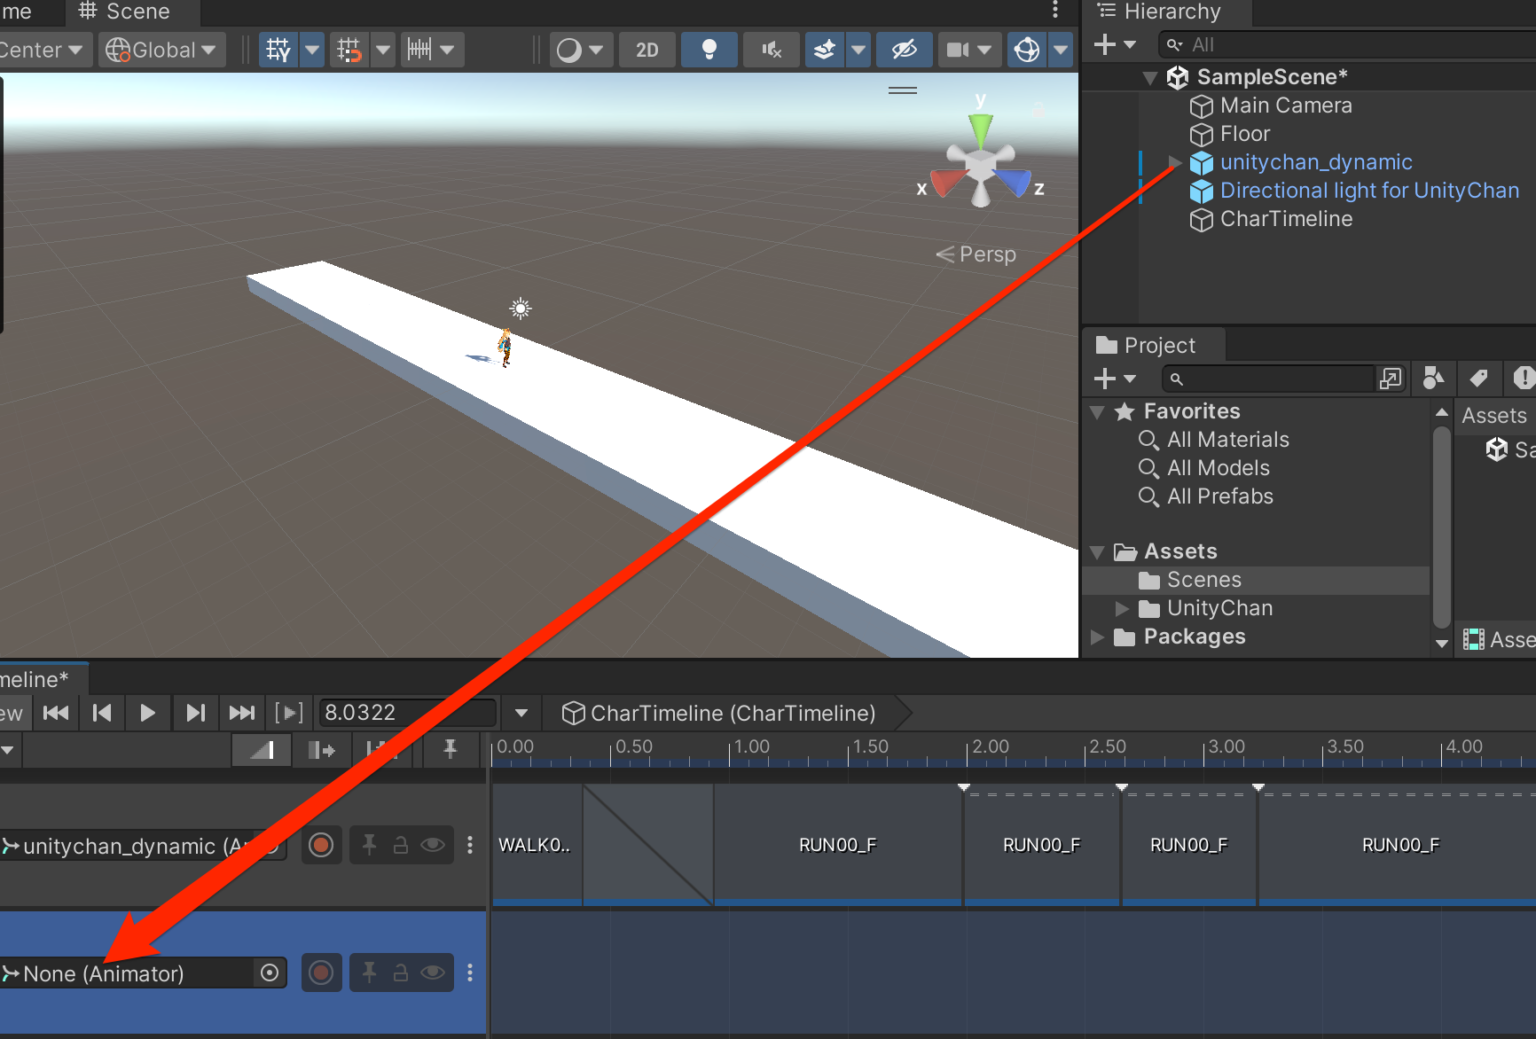Expand the UnityChan folder in Project
Image resolution: width=1536 pixels, height=1039 pixels.
pos(1121,608)
